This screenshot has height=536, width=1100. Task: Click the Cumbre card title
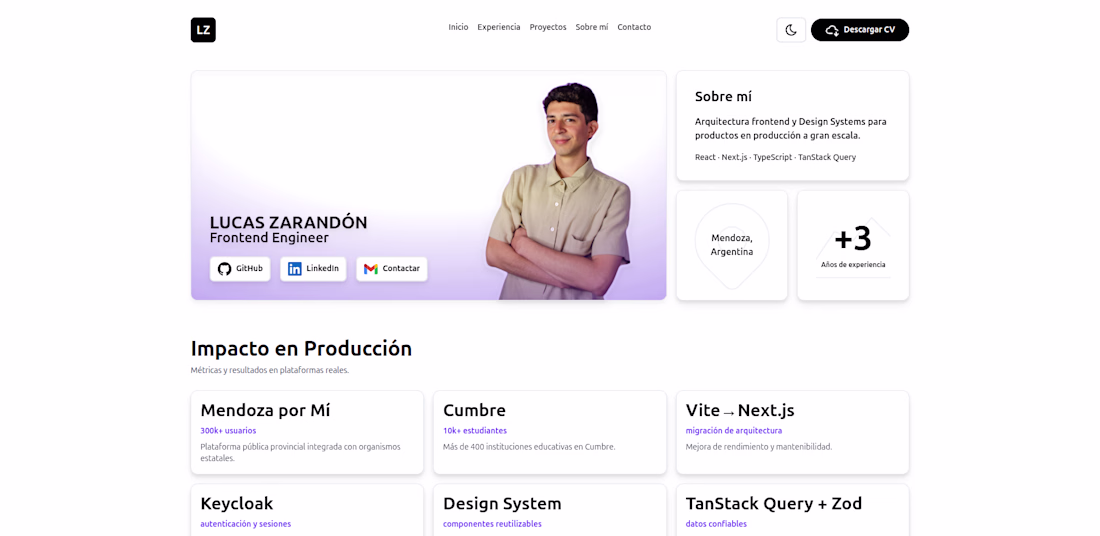click(x=474, y=410)
